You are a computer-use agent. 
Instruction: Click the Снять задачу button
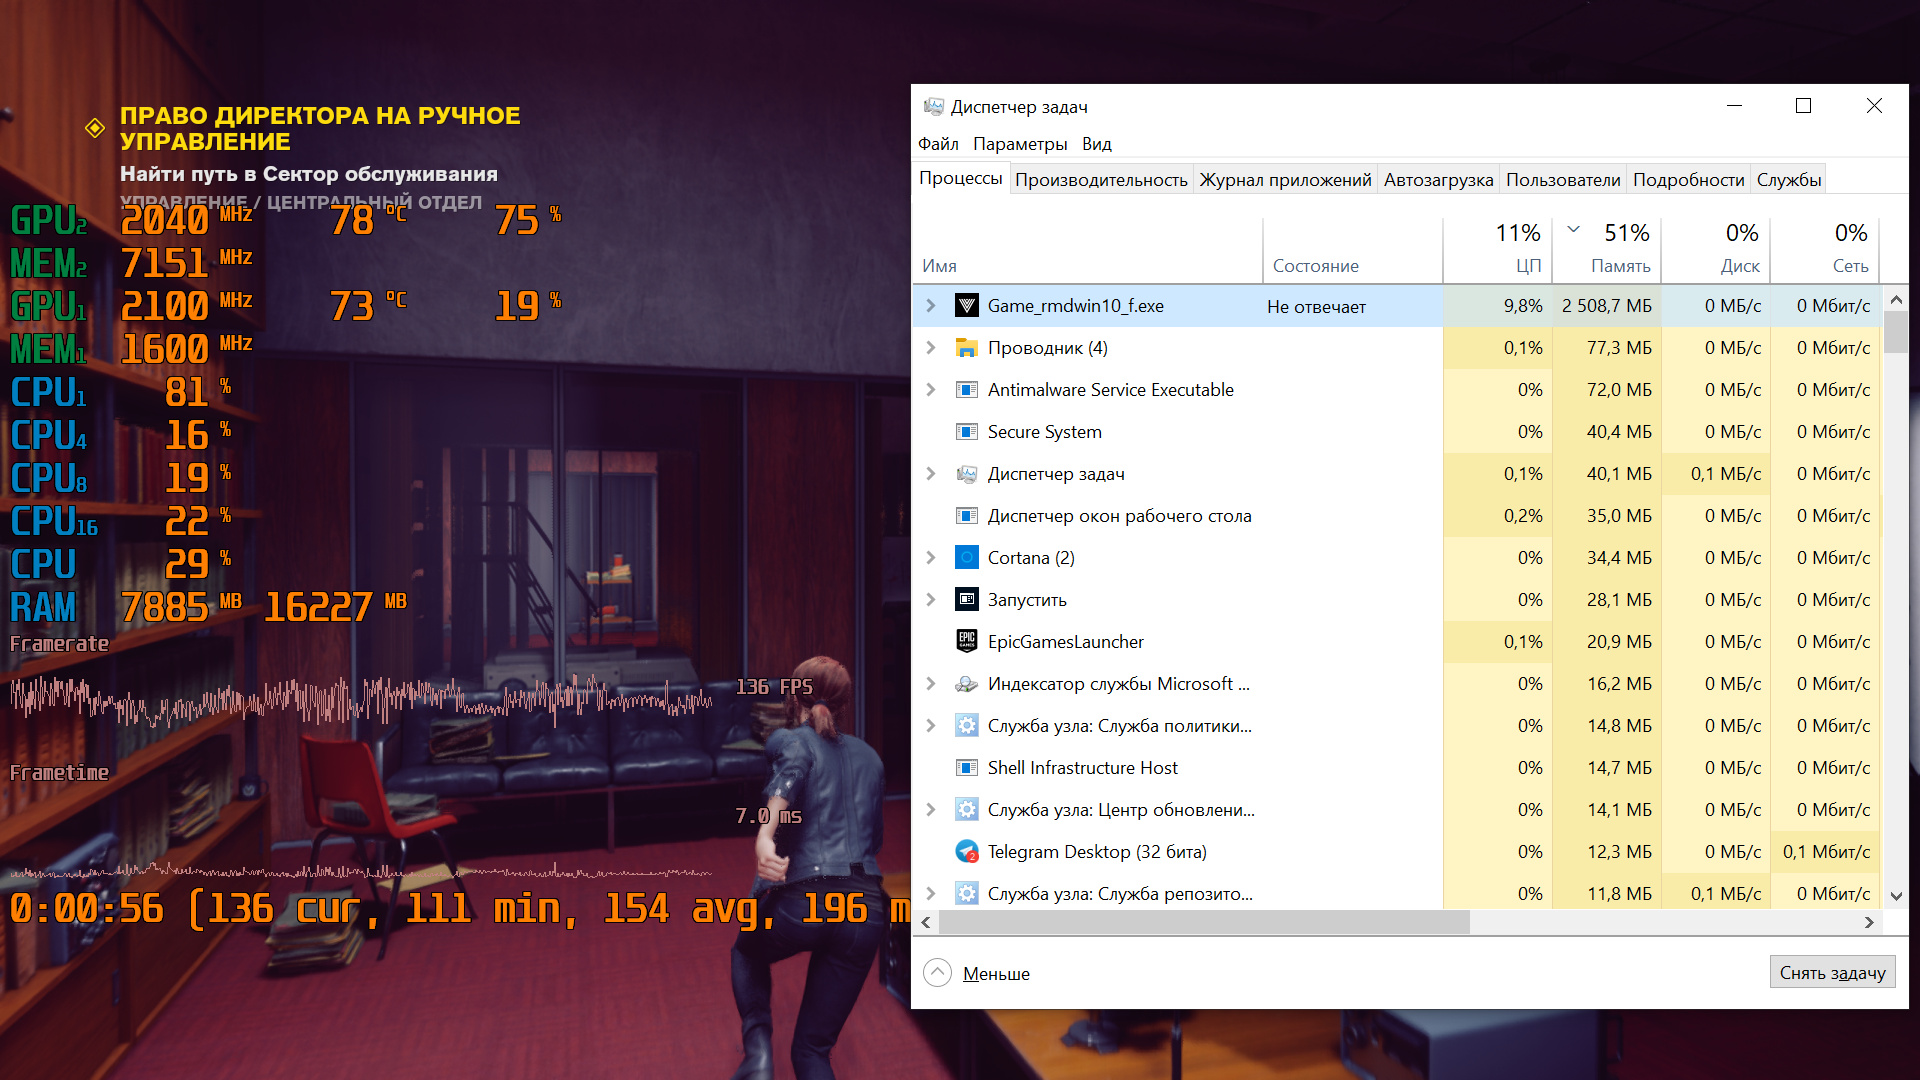(x=1832, y=973)
